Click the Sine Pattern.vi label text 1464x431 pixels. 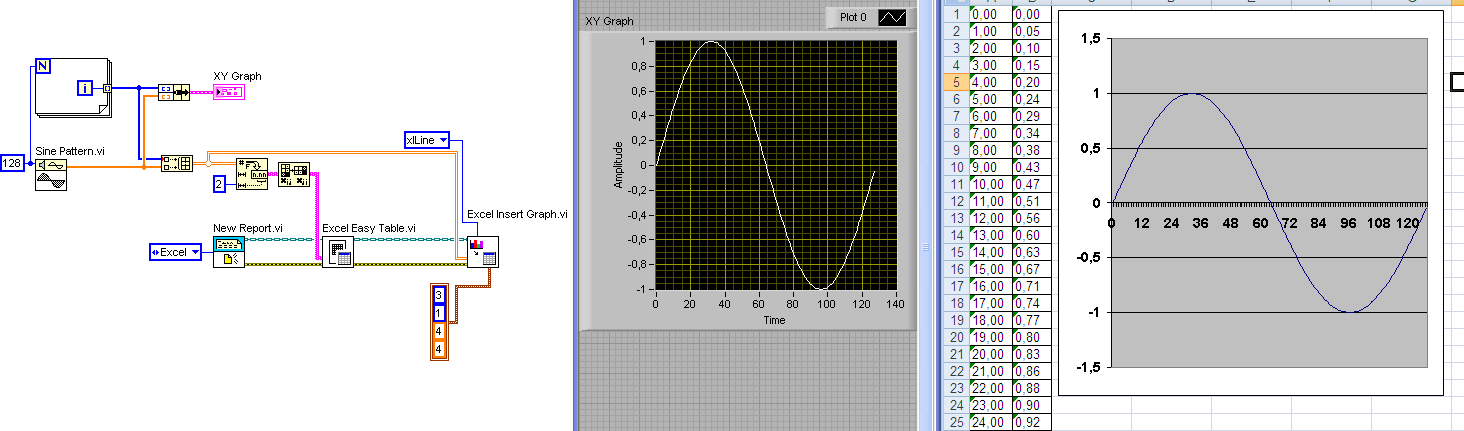[72, 150]
